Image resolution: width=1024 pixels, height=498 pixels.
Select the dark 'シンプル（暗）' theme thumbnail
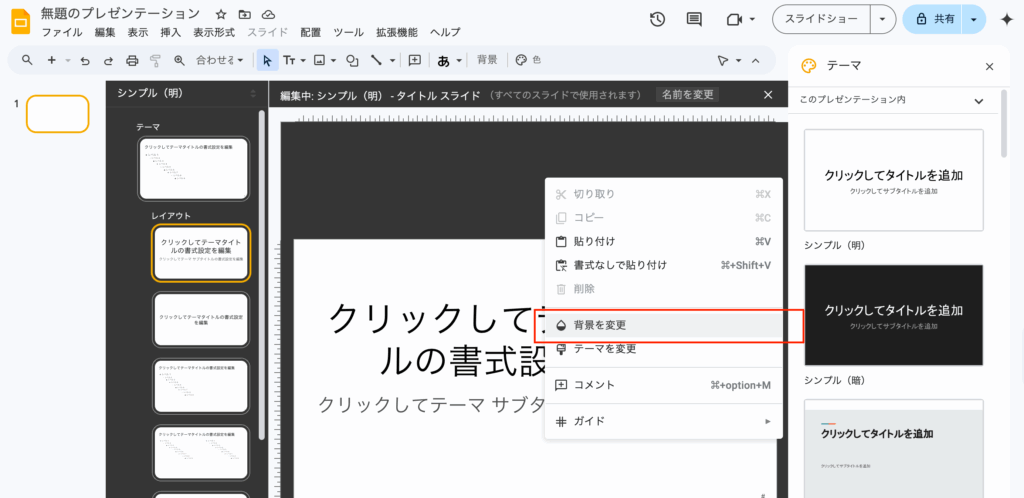tap(893, 314)
